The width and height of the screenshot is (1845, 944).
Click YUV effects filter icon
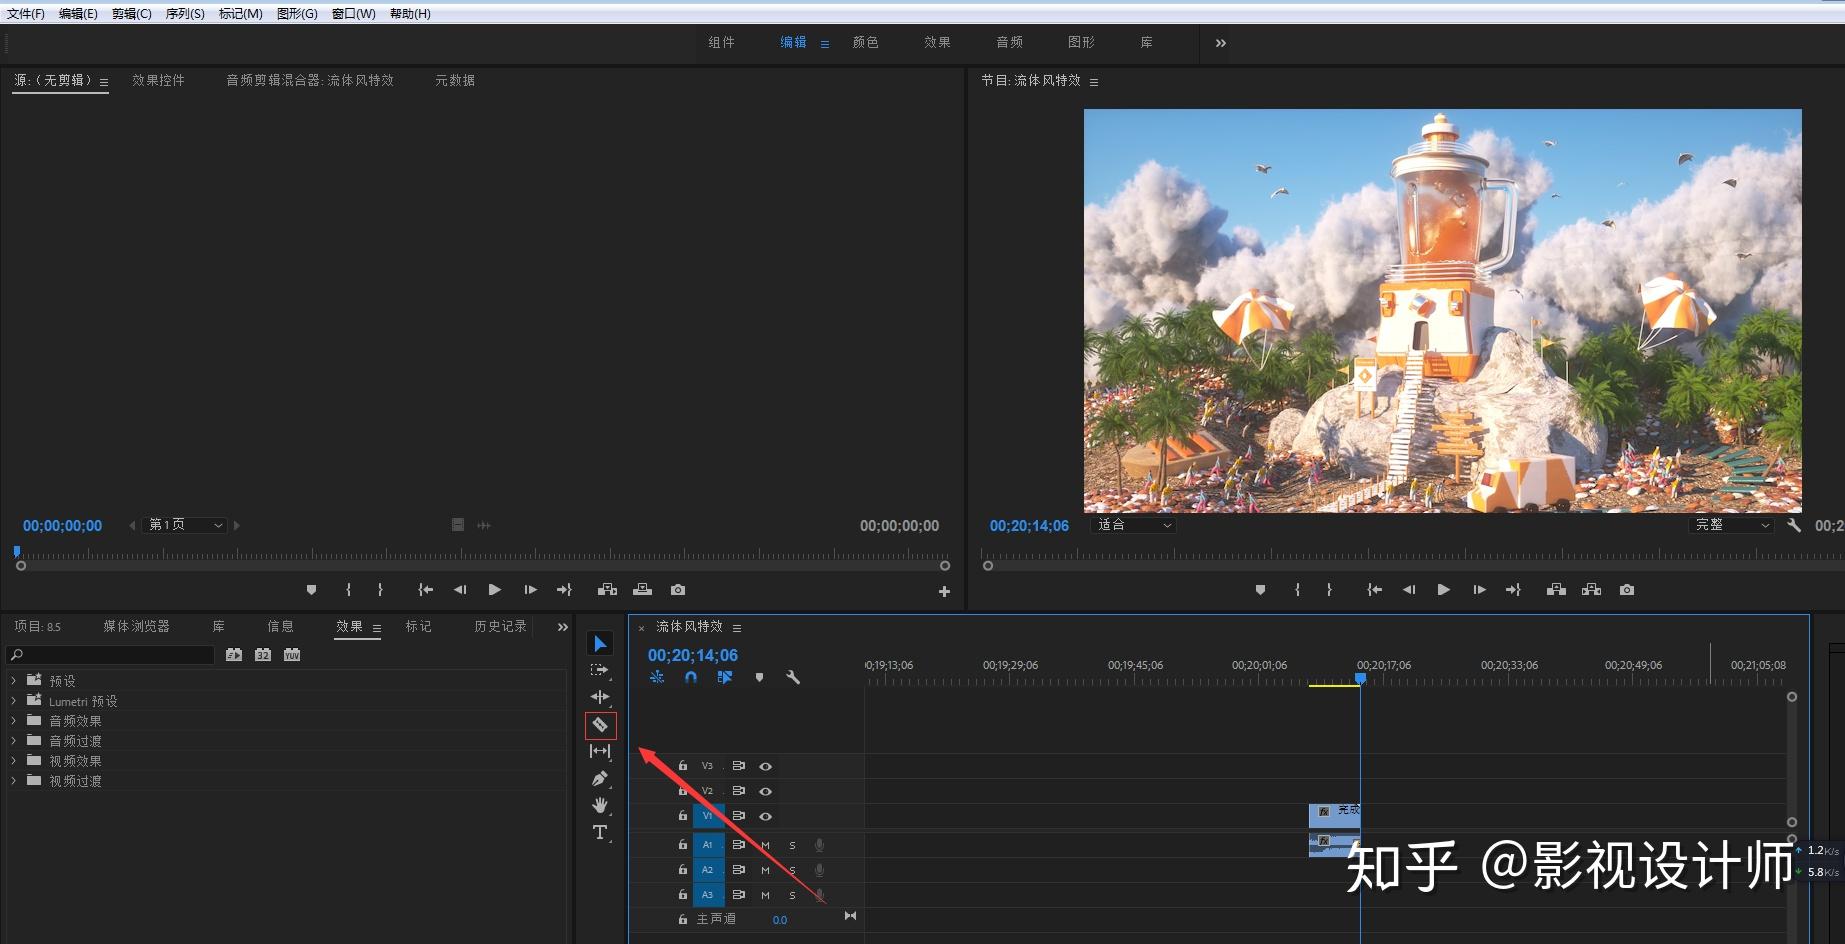(292, 655)
